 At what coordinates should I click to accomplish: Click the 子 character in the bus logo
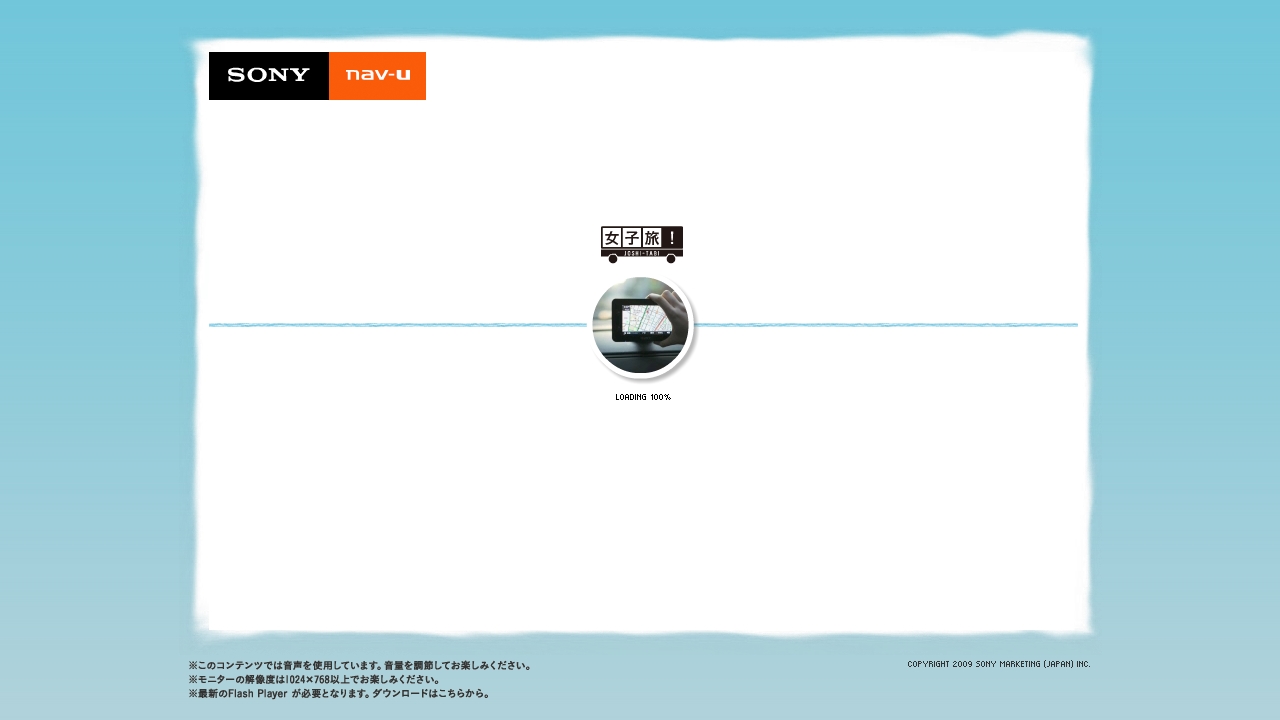[631, 238]
